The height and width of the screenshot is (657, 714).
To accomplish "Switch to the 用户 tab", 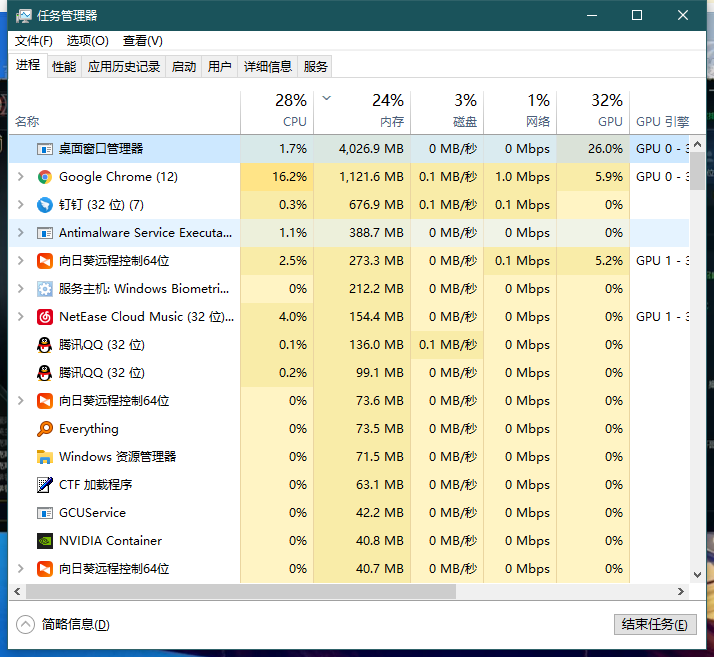I will 219,67.
